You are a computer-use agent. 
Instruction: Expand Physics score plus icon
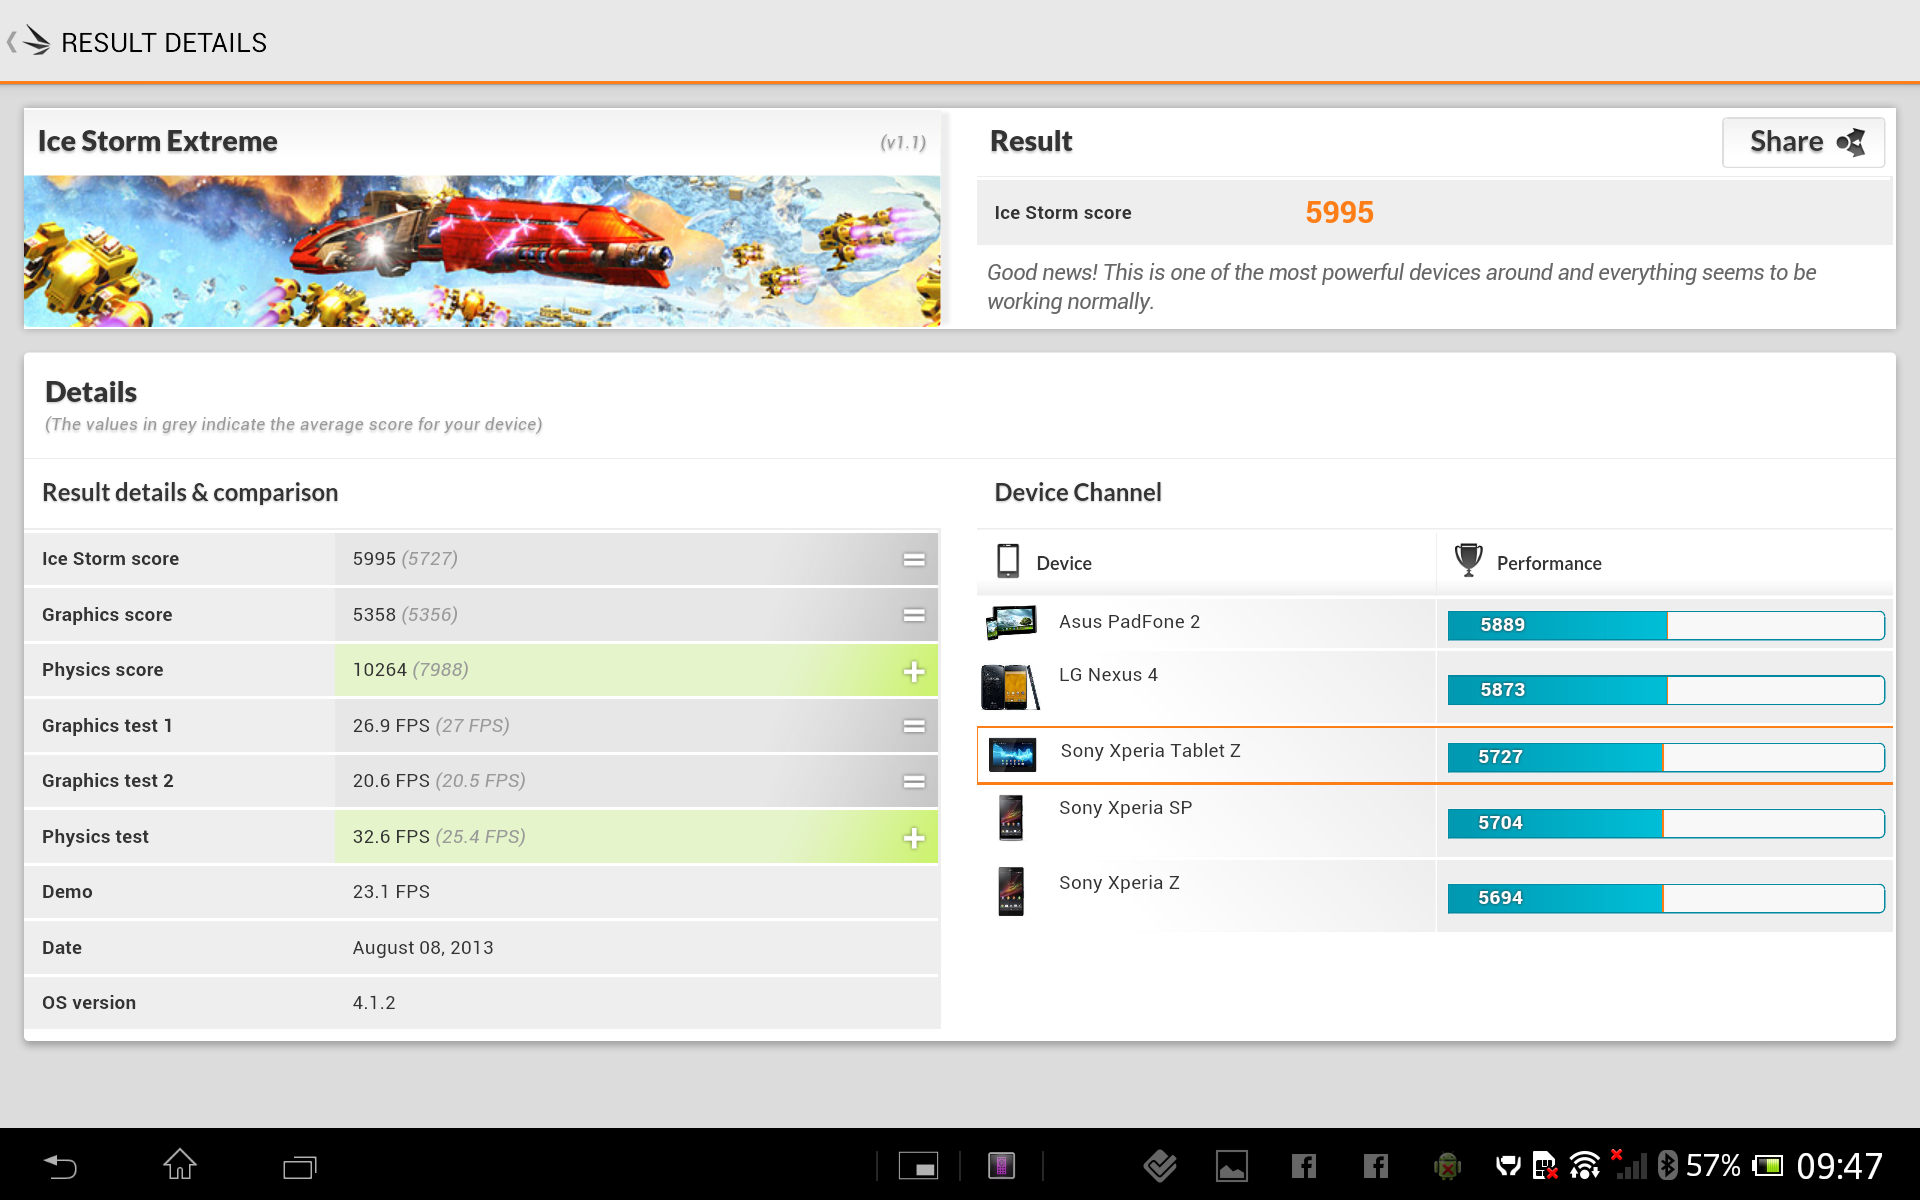click(913, 671)
